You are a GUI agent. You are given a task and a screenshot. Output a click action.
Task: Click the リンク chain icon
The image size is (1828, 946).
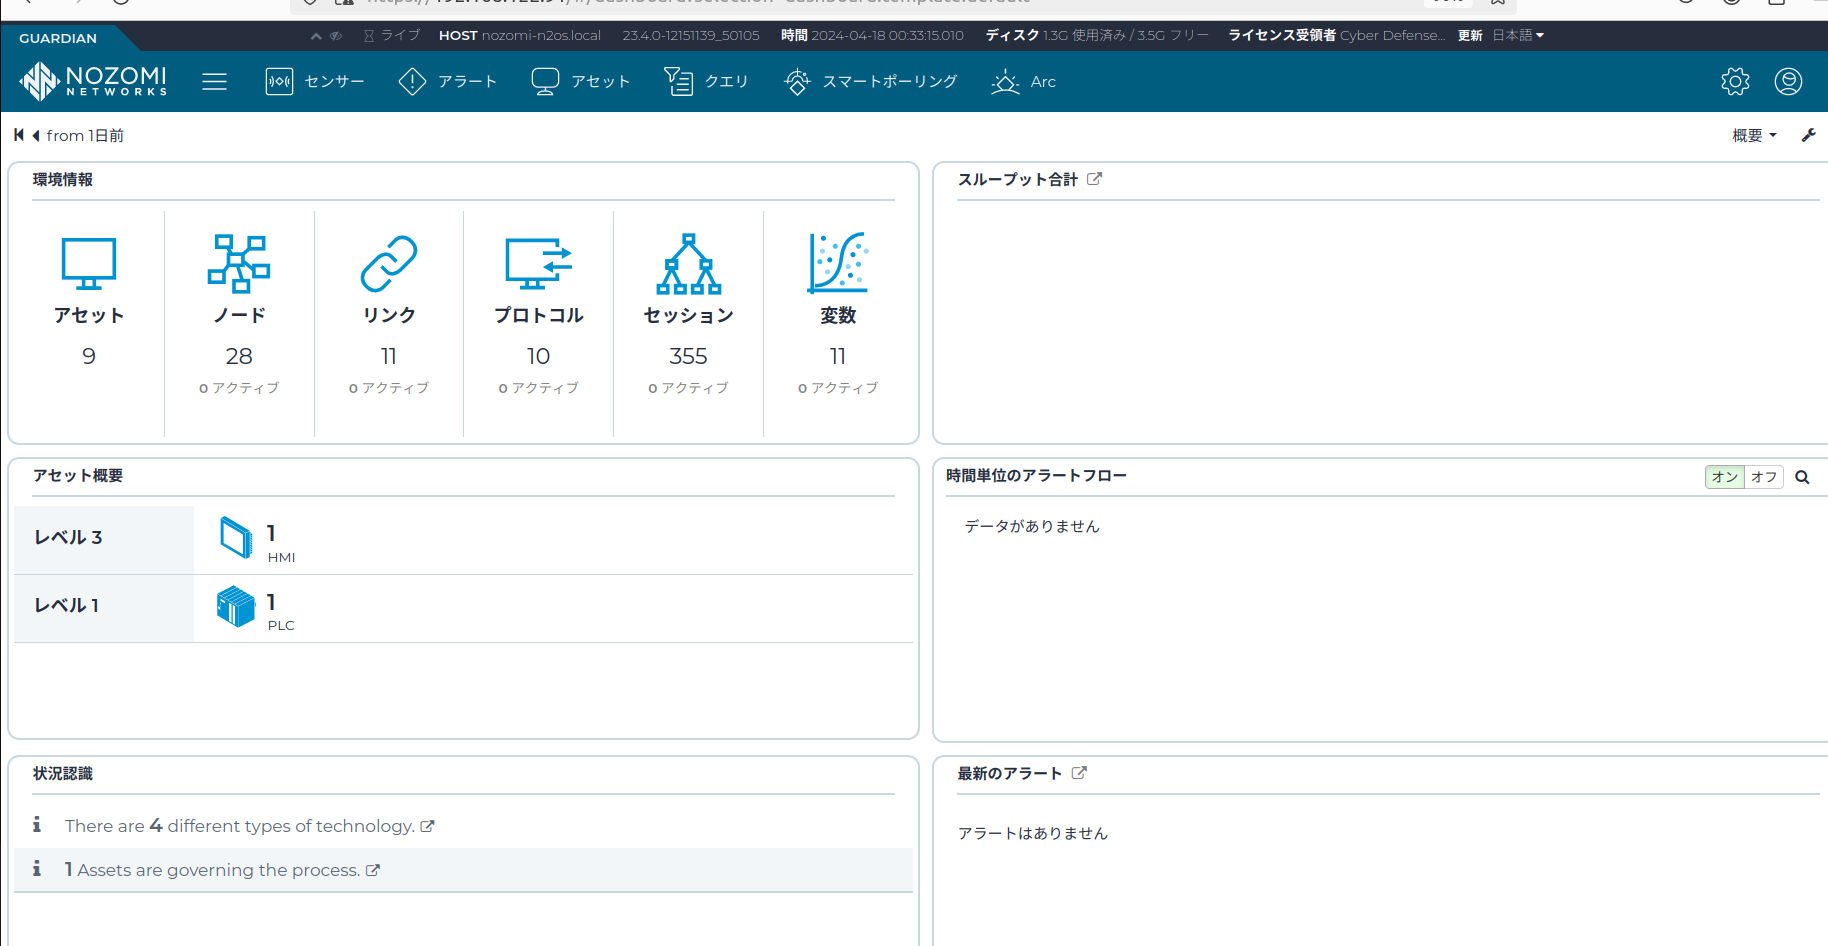(389, 263)
